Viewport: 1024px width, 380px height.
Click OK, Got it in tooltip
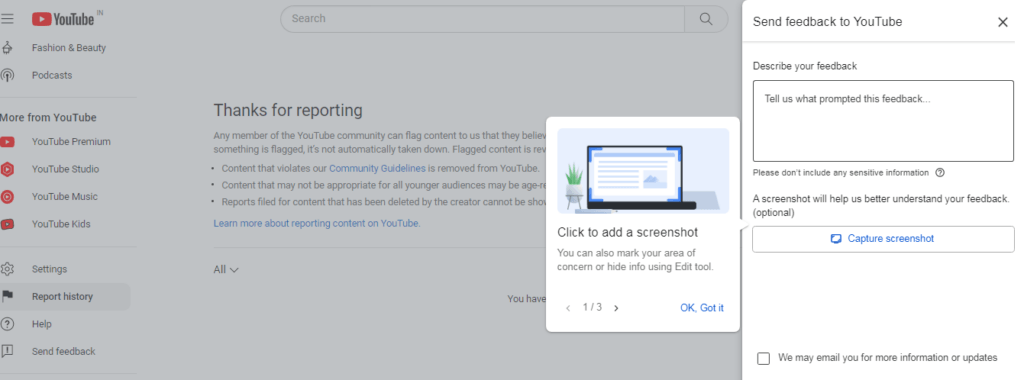click(701, 308)
